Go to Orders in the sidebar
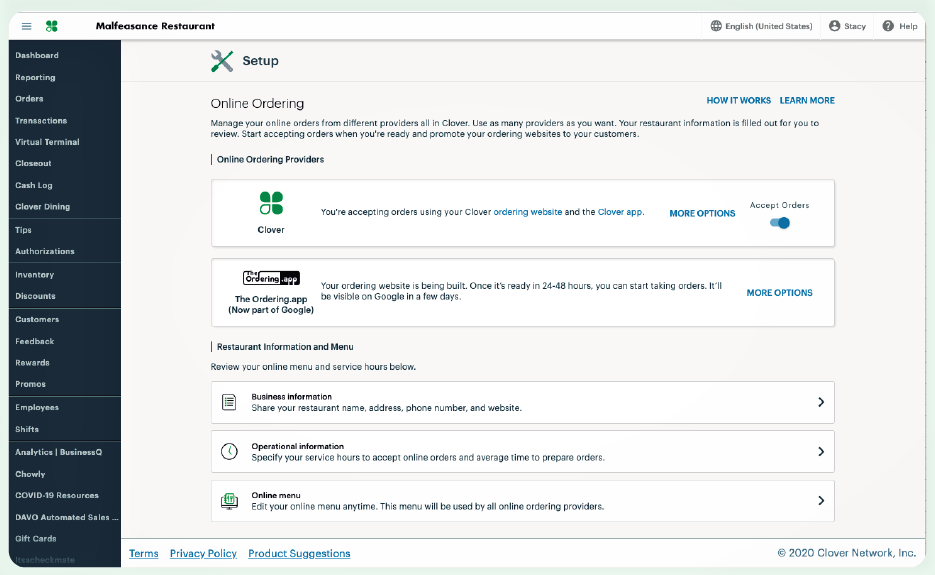 coord(29,99)
